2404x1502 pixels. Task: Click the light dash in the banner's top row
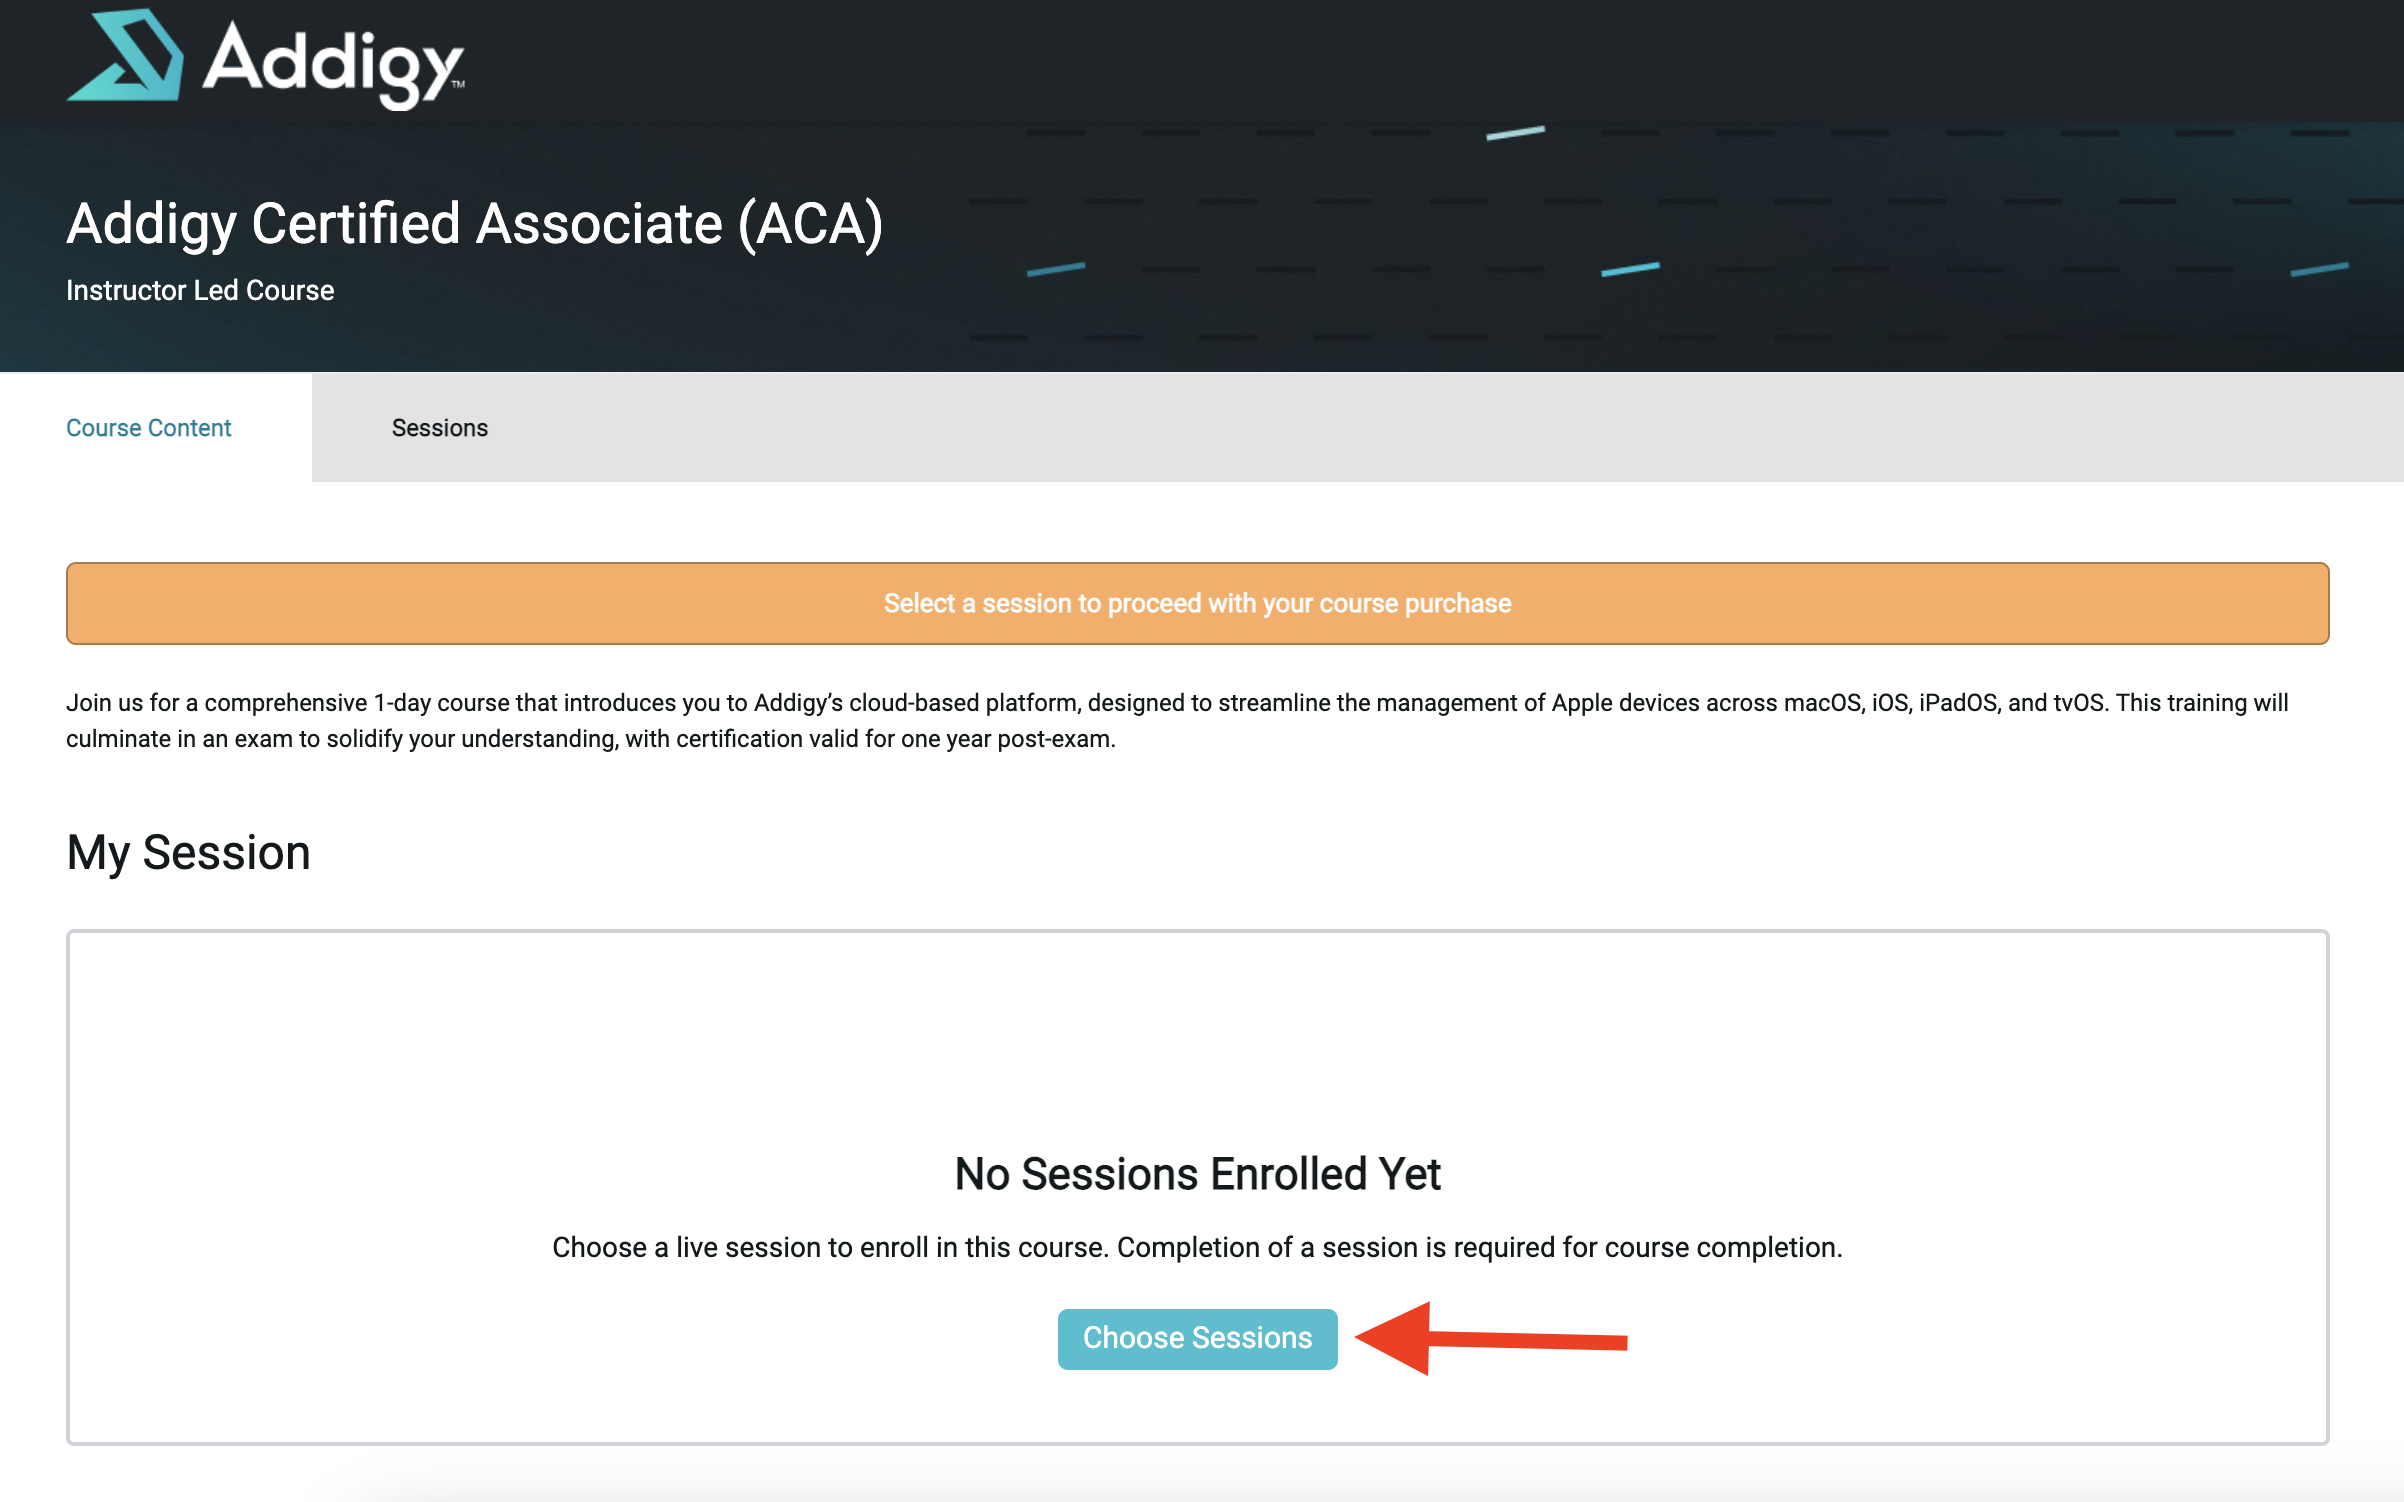pyautogui.click(x=1515, y=133)
